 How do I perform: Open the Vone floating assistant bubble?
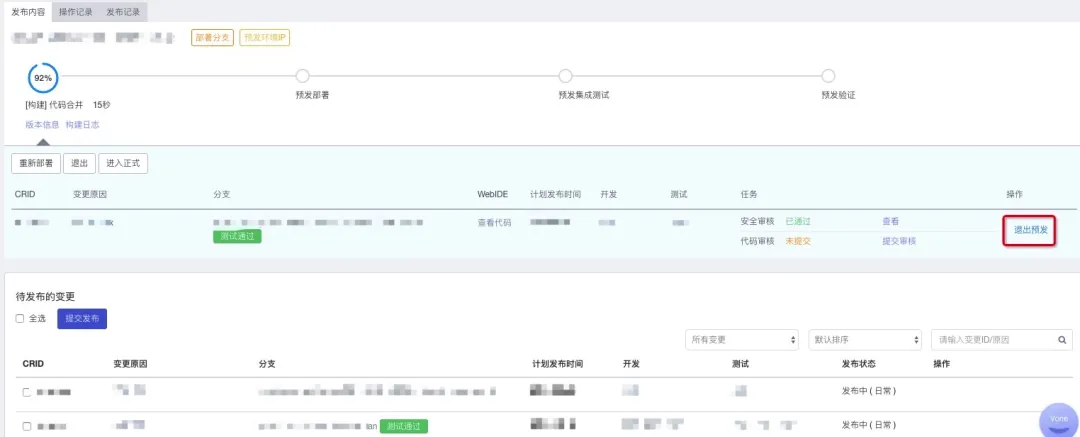coord(1058,420)
